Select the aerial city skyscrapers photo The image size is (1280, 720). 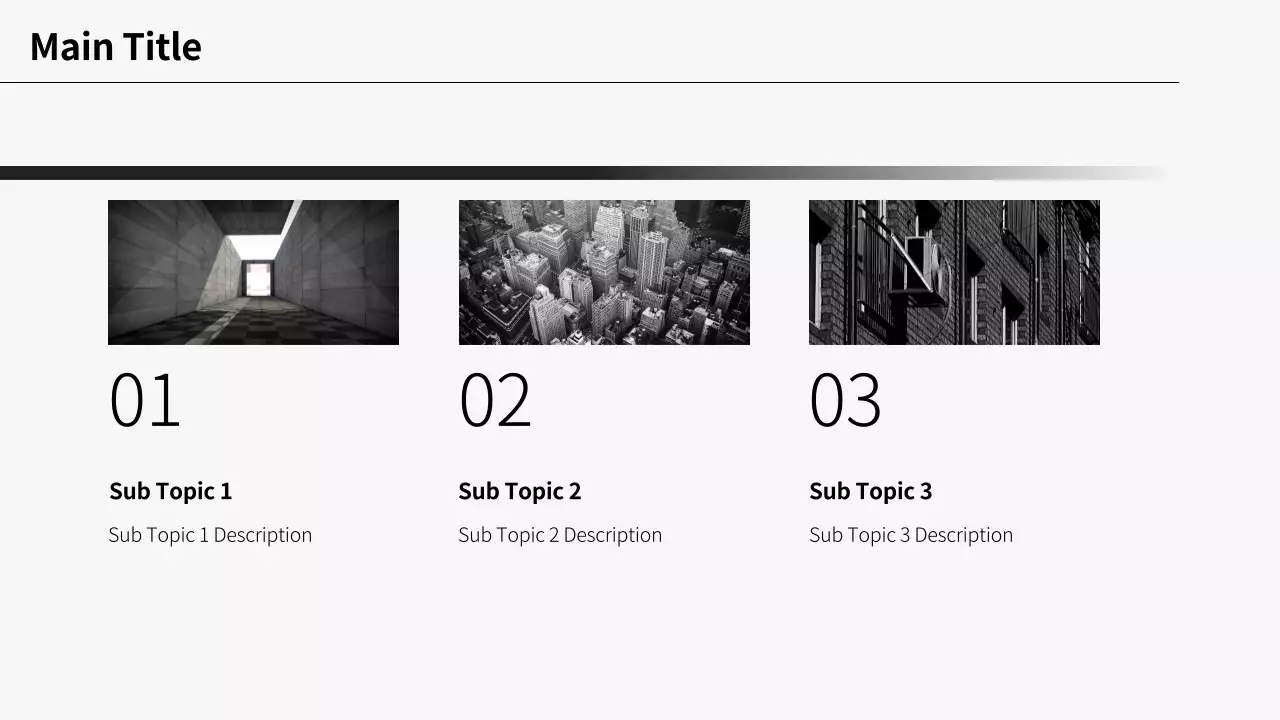[604, 272]
